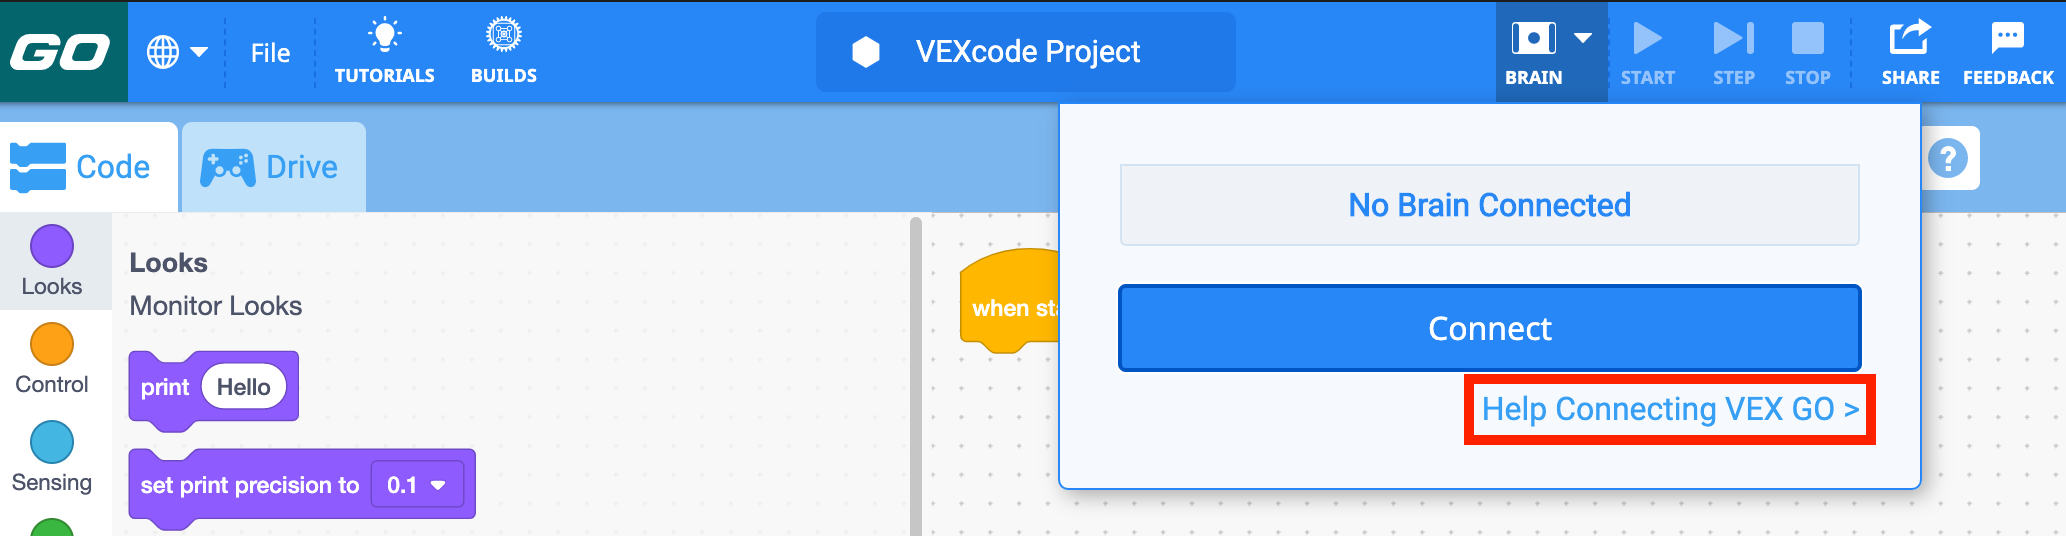Collapse the Brain dropdown arrow
The image size is (2066, 536).
(x=1583, y=38)
